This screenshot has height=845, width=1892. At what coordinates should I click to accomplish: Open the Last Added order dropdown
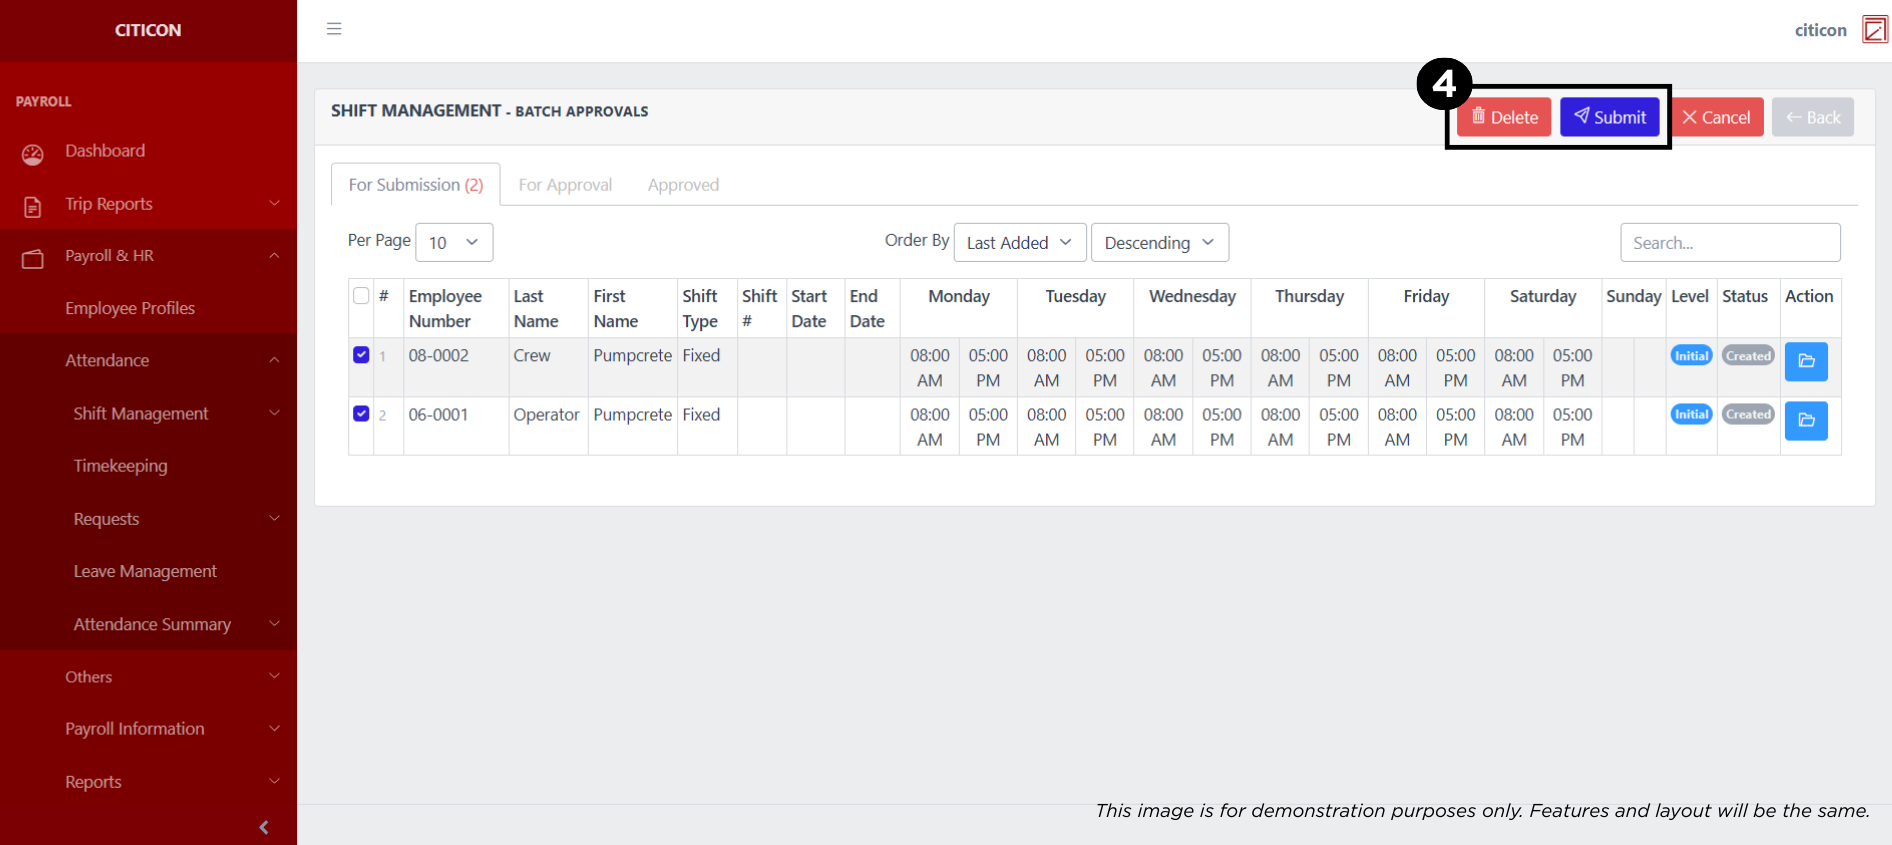click(1019, 243)
